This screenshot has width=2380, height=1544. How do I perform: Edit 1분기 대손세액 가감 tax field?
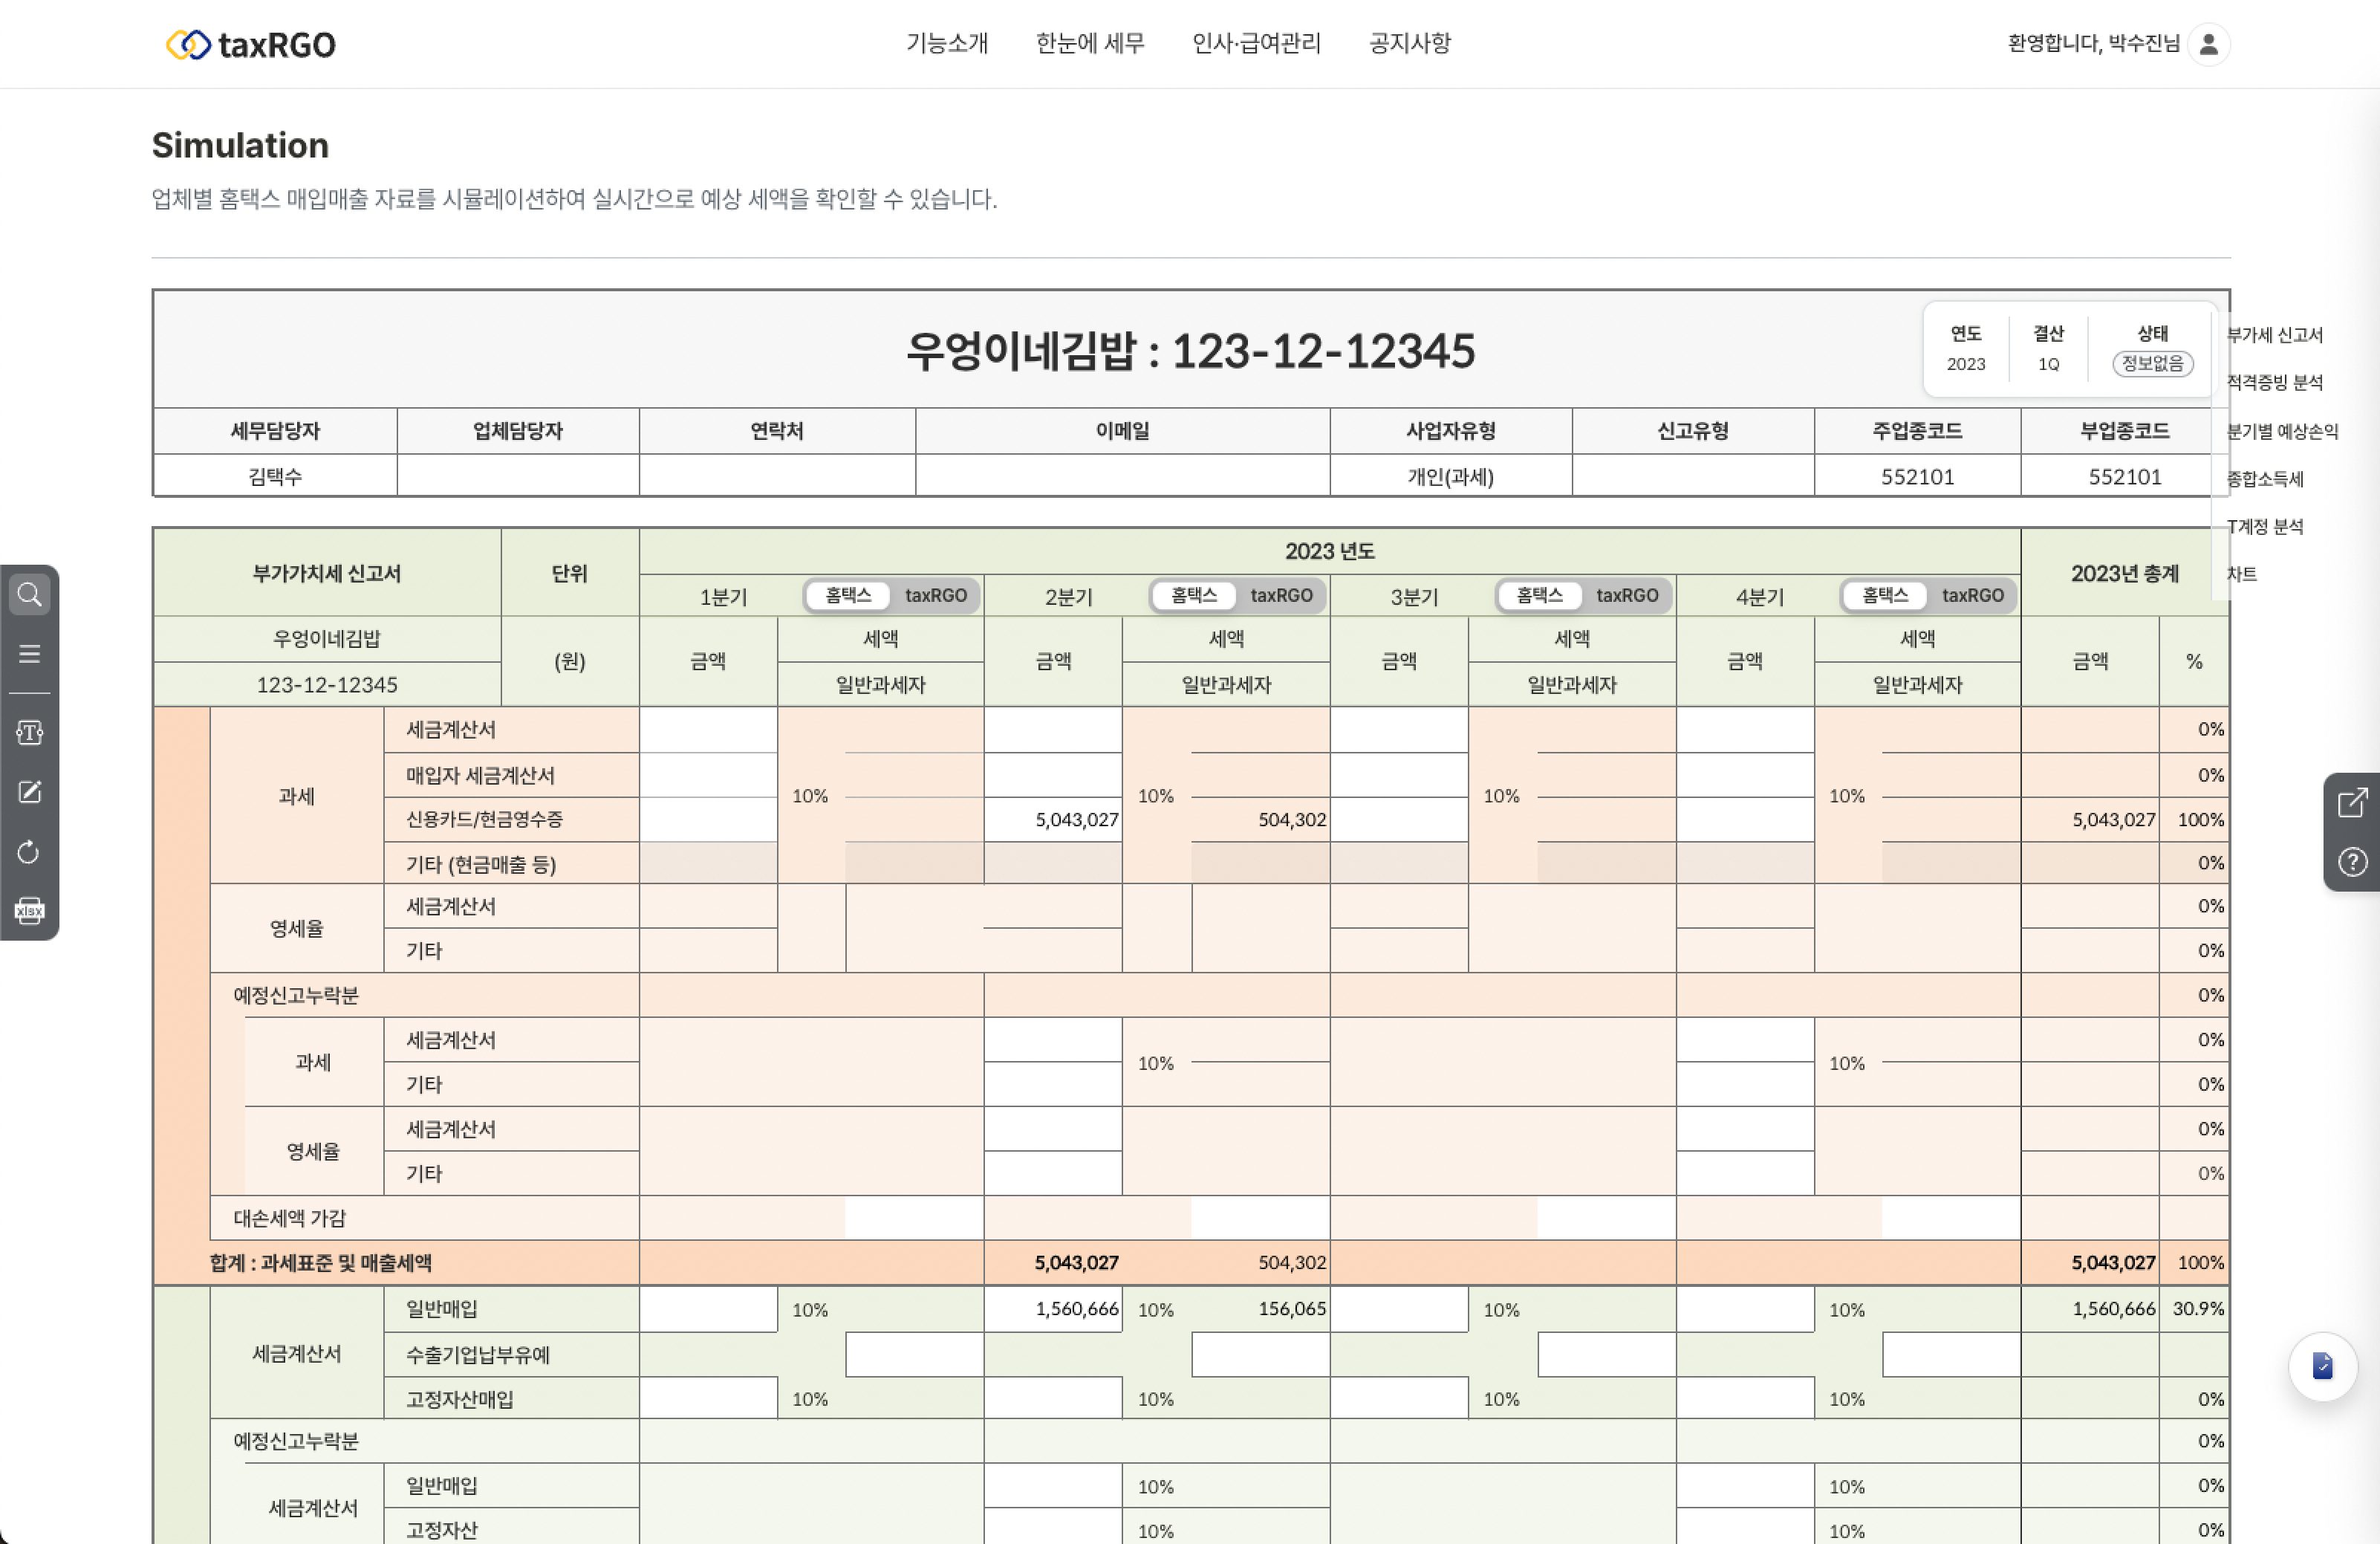pyautogui.click(x=914, y=1219)
